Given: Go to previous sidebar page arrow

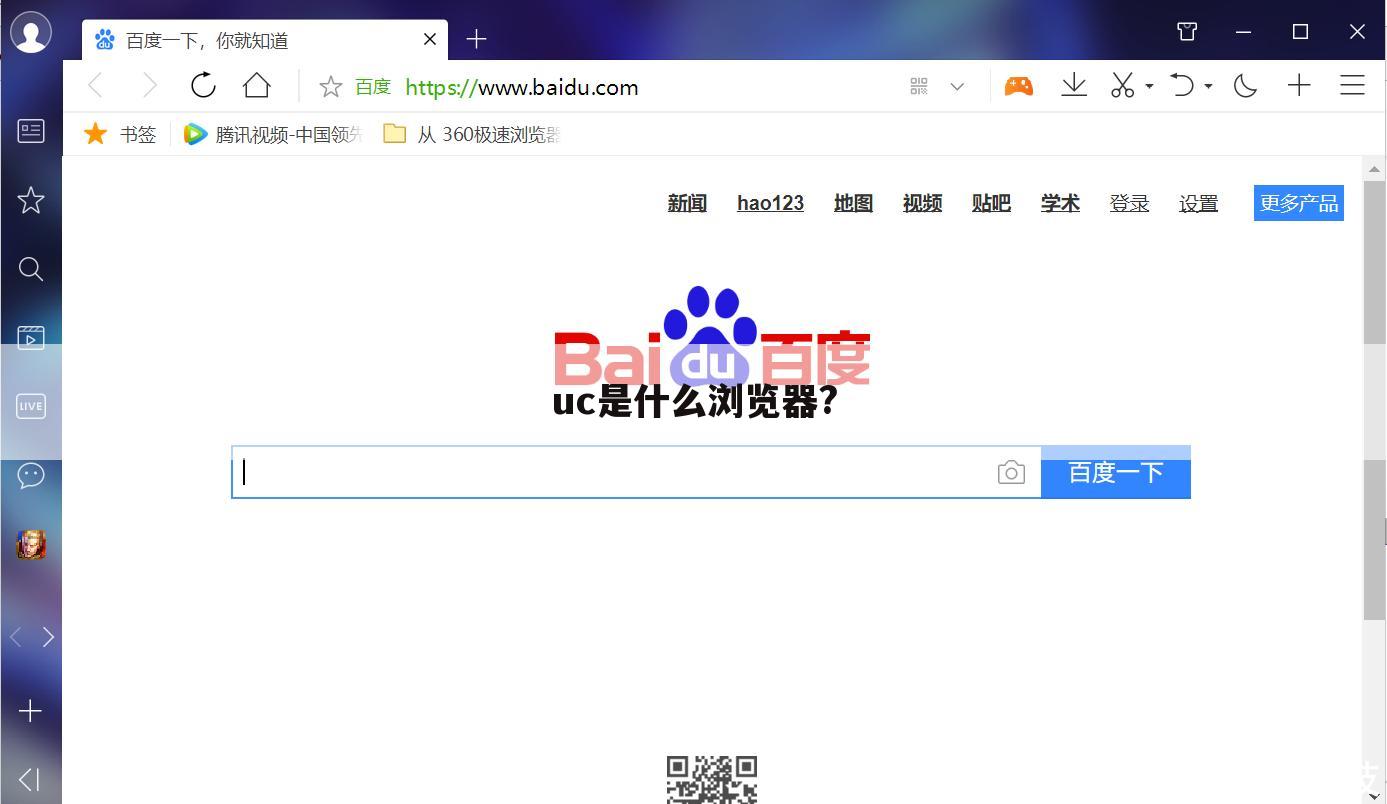Looking at the screenshot, I should (x=15, y=637).
